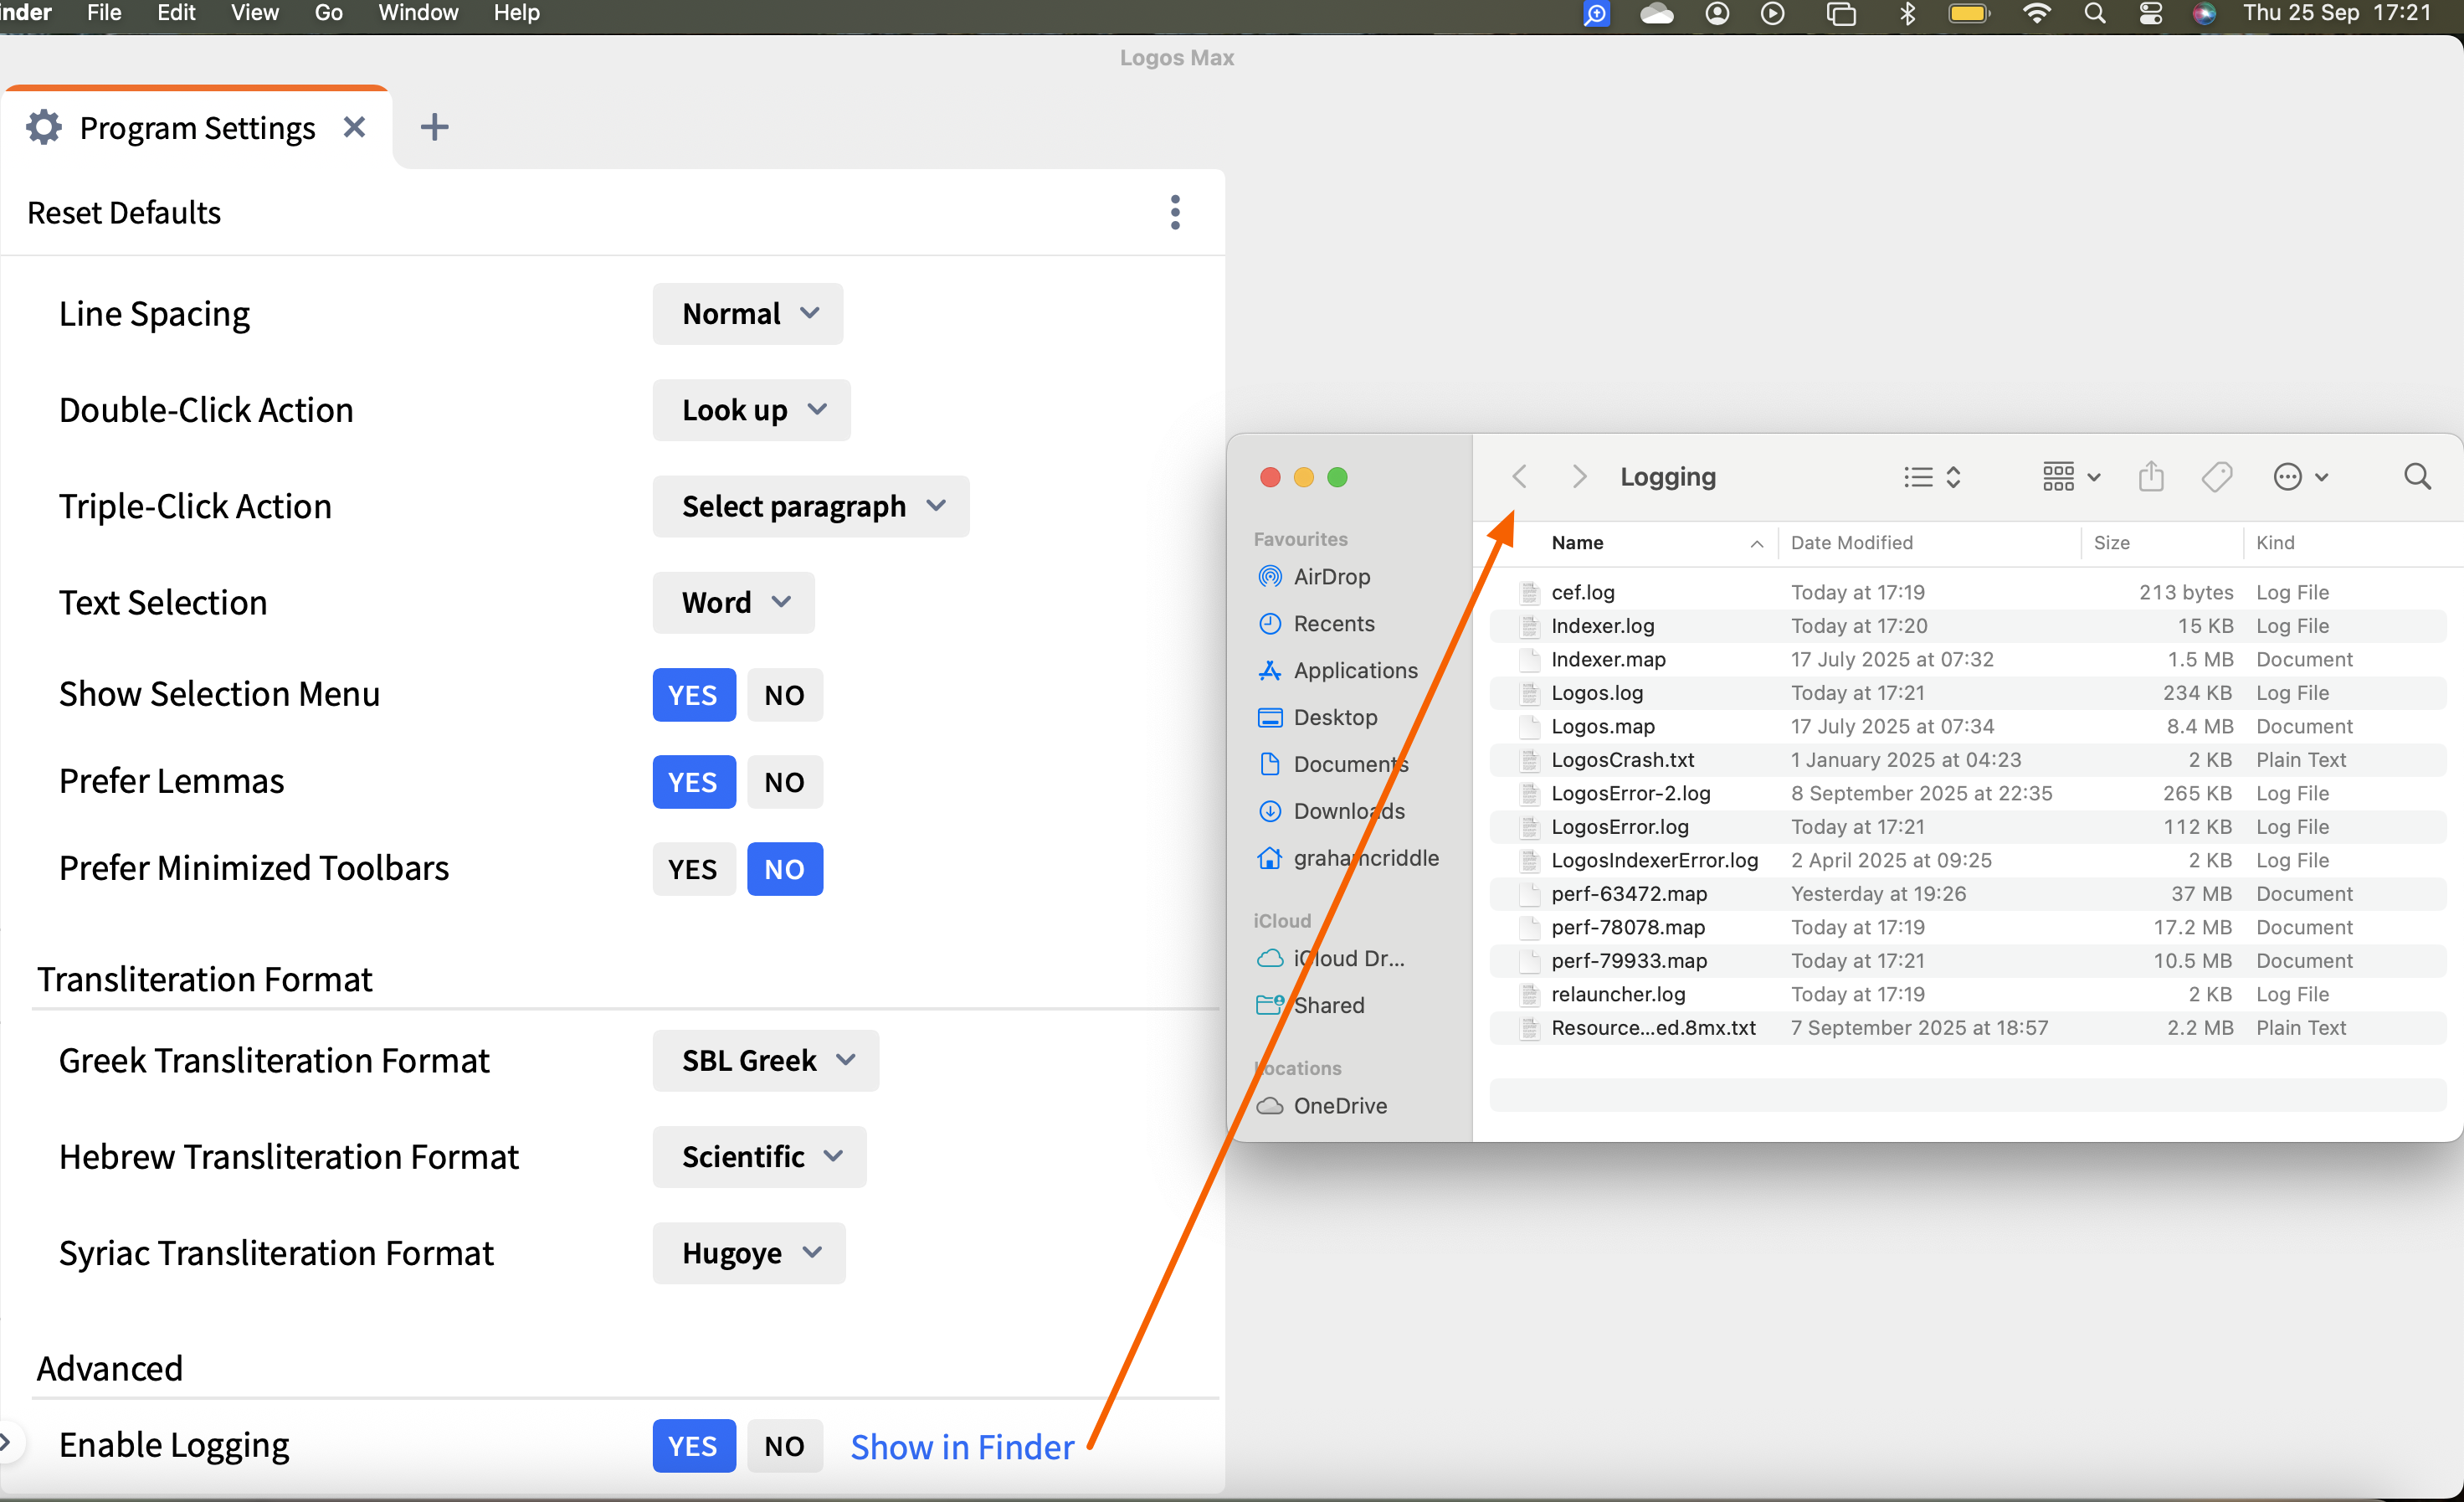The image size is (2464, 1502).
Task: Open Hebrew Transliteration Format dropdown
Action: [x=759, y=1156]
